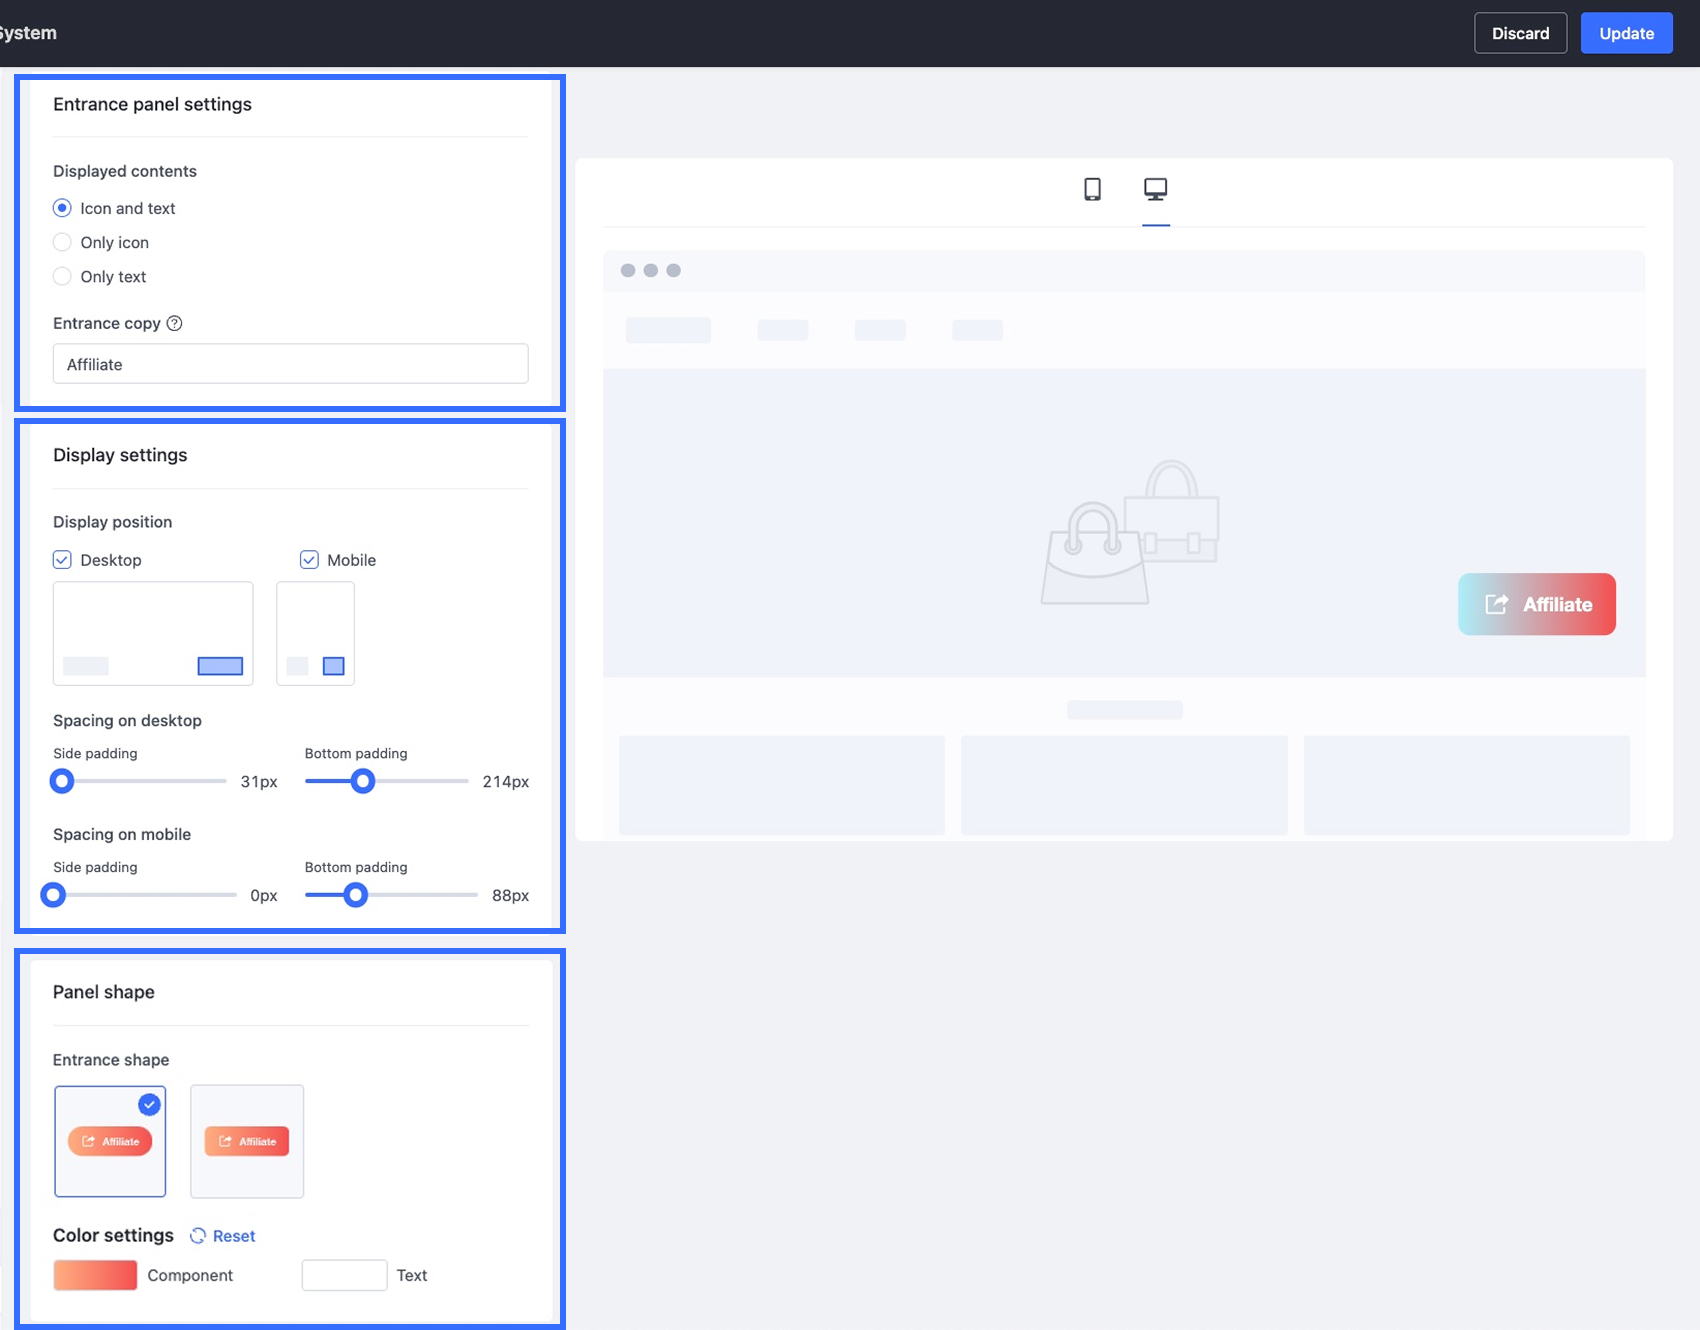Click the Entrance copy text field

coord(290,364)
